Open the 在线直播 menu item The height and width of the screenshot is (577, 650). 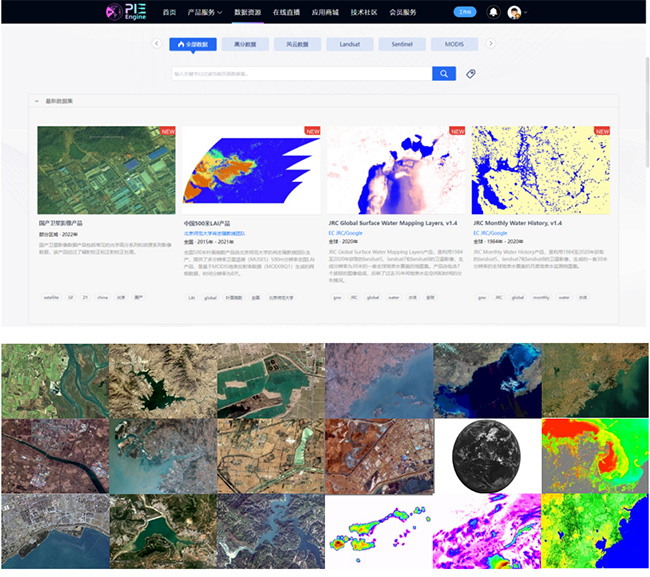tap(286, 12)
